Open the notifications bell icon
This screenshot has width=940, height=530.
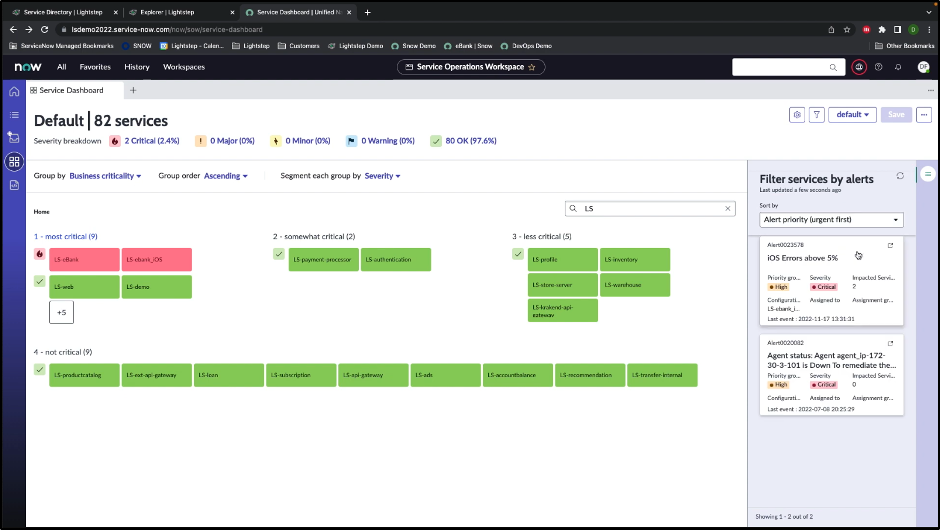[x=898, y=67]
